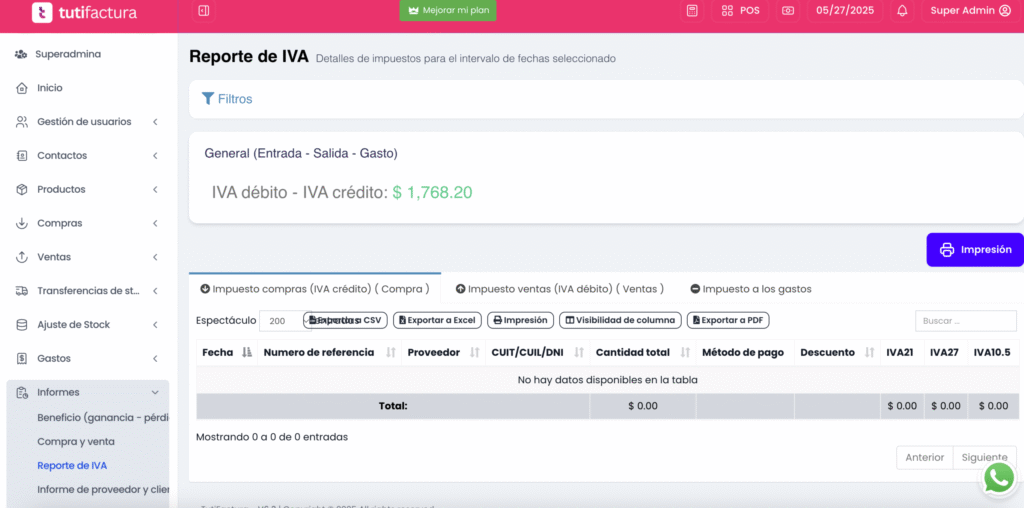Screen dimensions: 1024x508
Task: Expand the Filtros filter panel
Action: [x=227, y=99]
